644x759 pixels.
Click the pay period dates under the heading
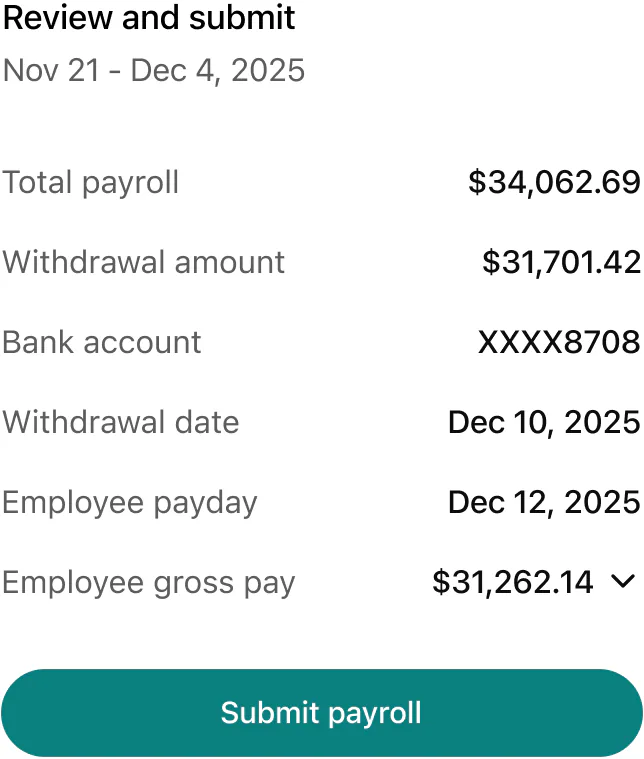pos(154,71)
